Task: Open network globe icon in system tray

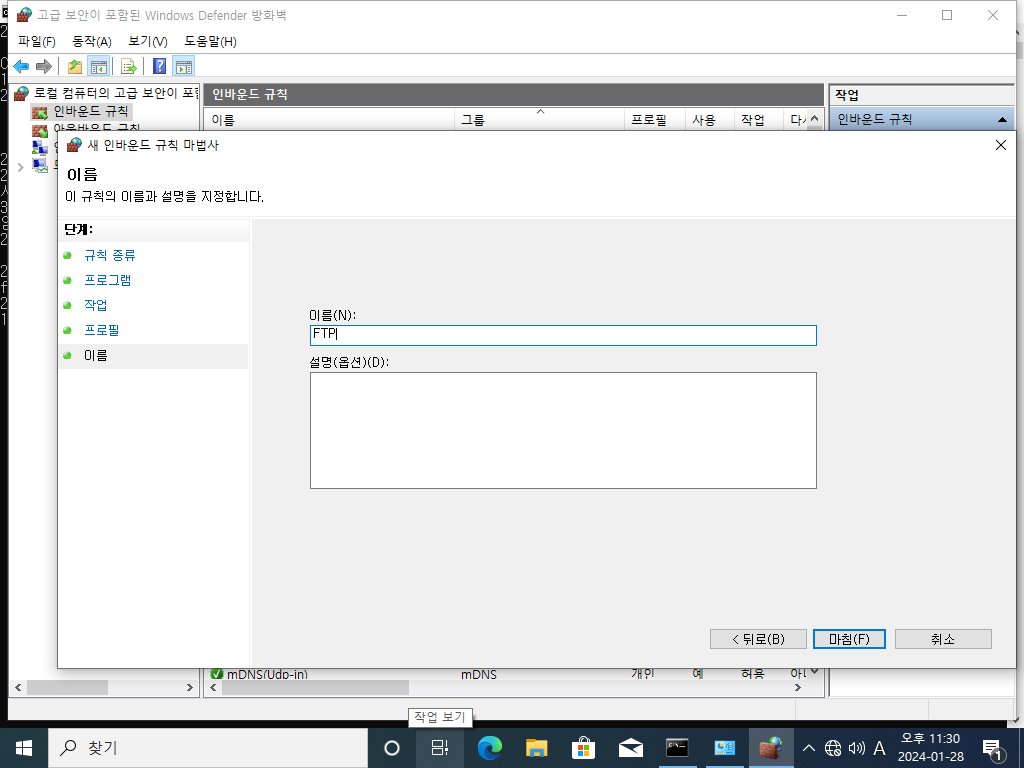Action: coord(833,748)
